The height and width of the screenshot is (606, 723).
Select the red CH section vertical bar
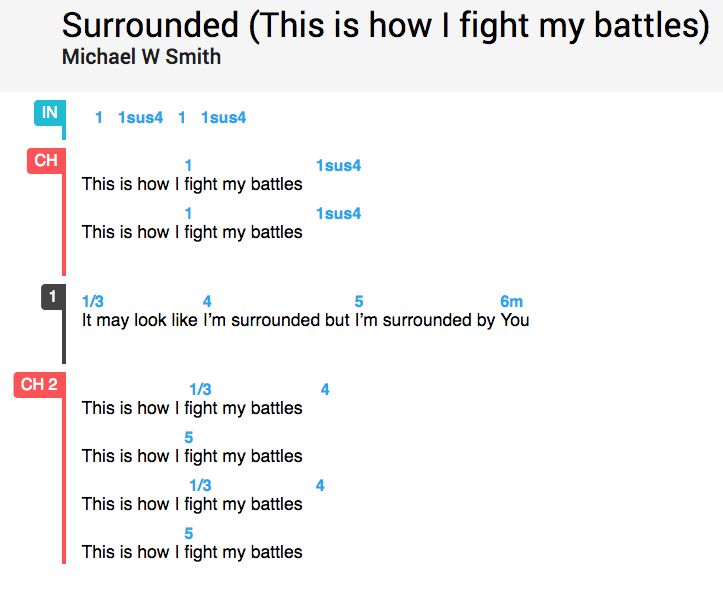click(x=64, y=225)
